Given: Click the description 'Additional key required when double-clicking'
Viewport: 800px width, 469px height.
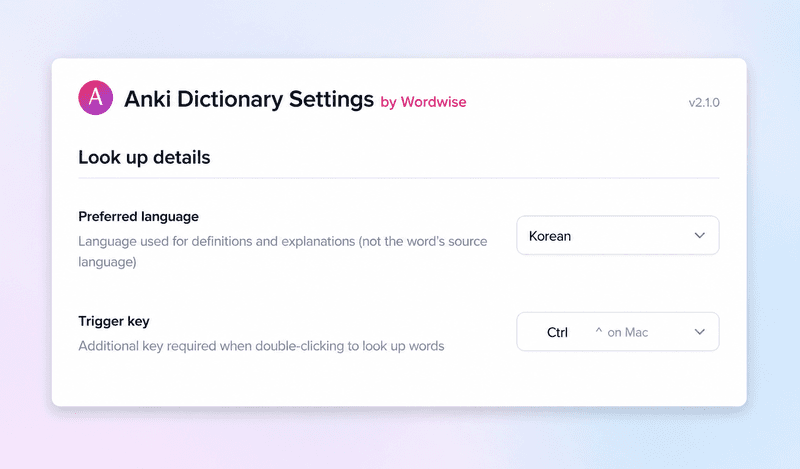Looking at the screenshot, I should tap(261, 346).
